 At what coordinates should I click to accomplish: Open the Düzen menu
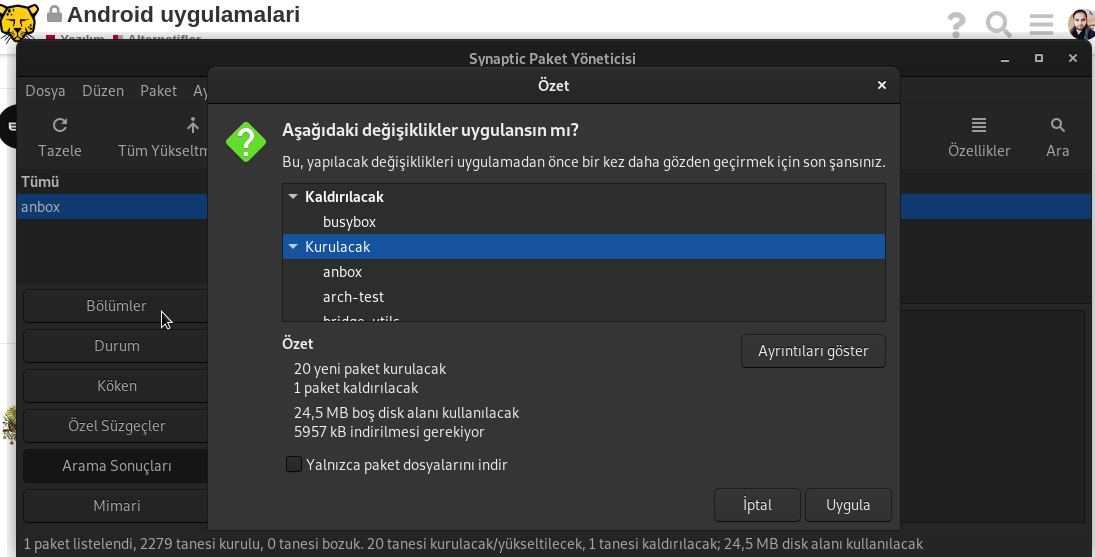point(103,91)
